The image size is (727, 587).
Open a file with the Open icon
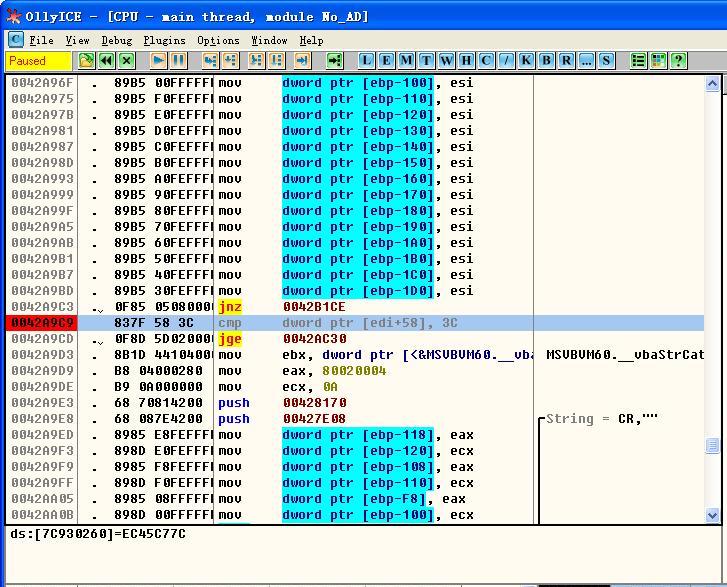click(x=86, y=61)
